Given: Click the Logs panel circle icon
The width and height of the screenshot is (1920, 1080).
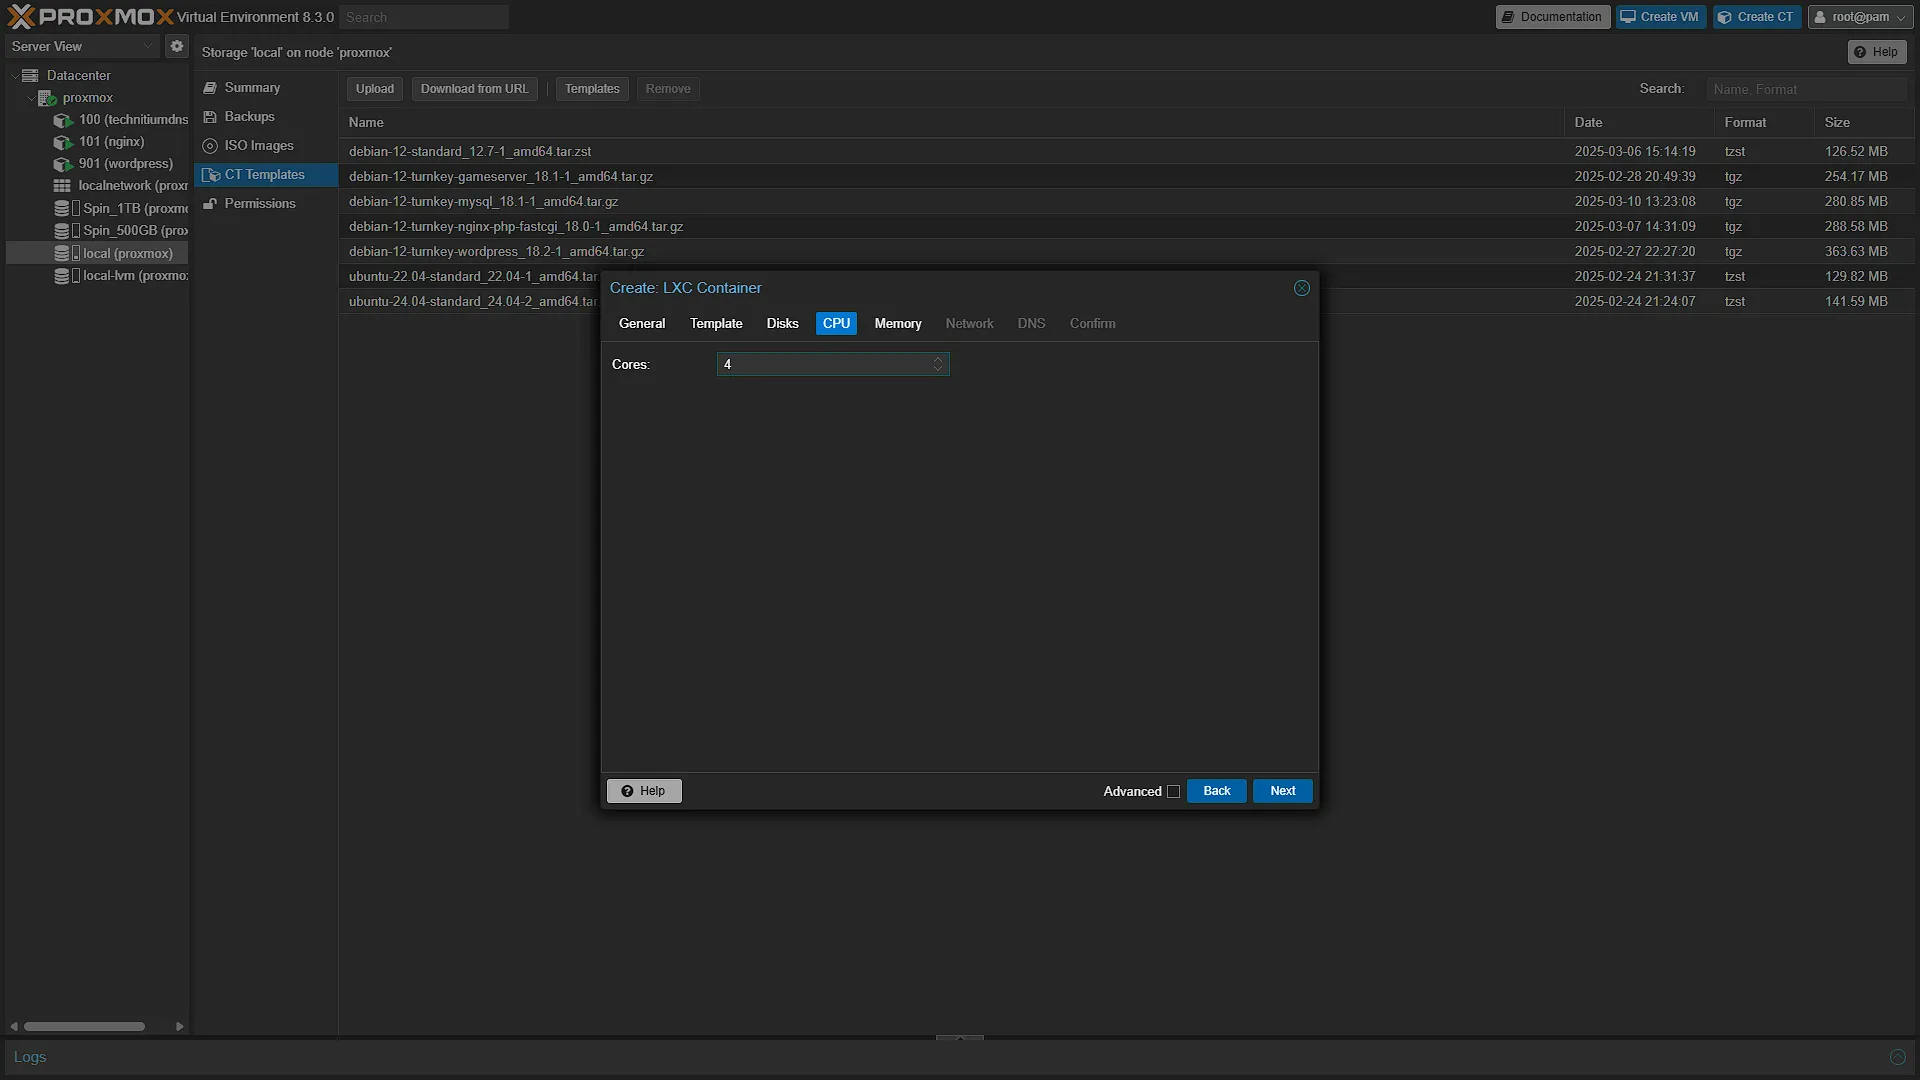Looking at the screenshot, I should 1897,1057.
